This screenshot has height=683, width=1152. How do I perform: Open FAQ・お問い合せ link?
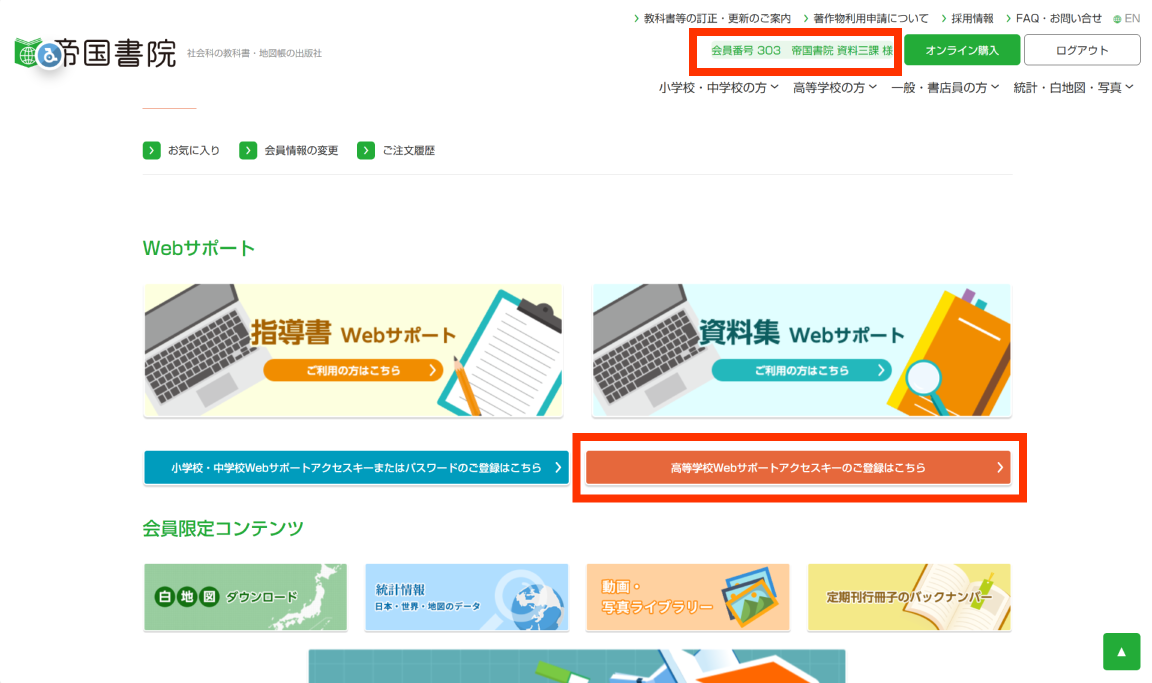(x=1059, y=18)
